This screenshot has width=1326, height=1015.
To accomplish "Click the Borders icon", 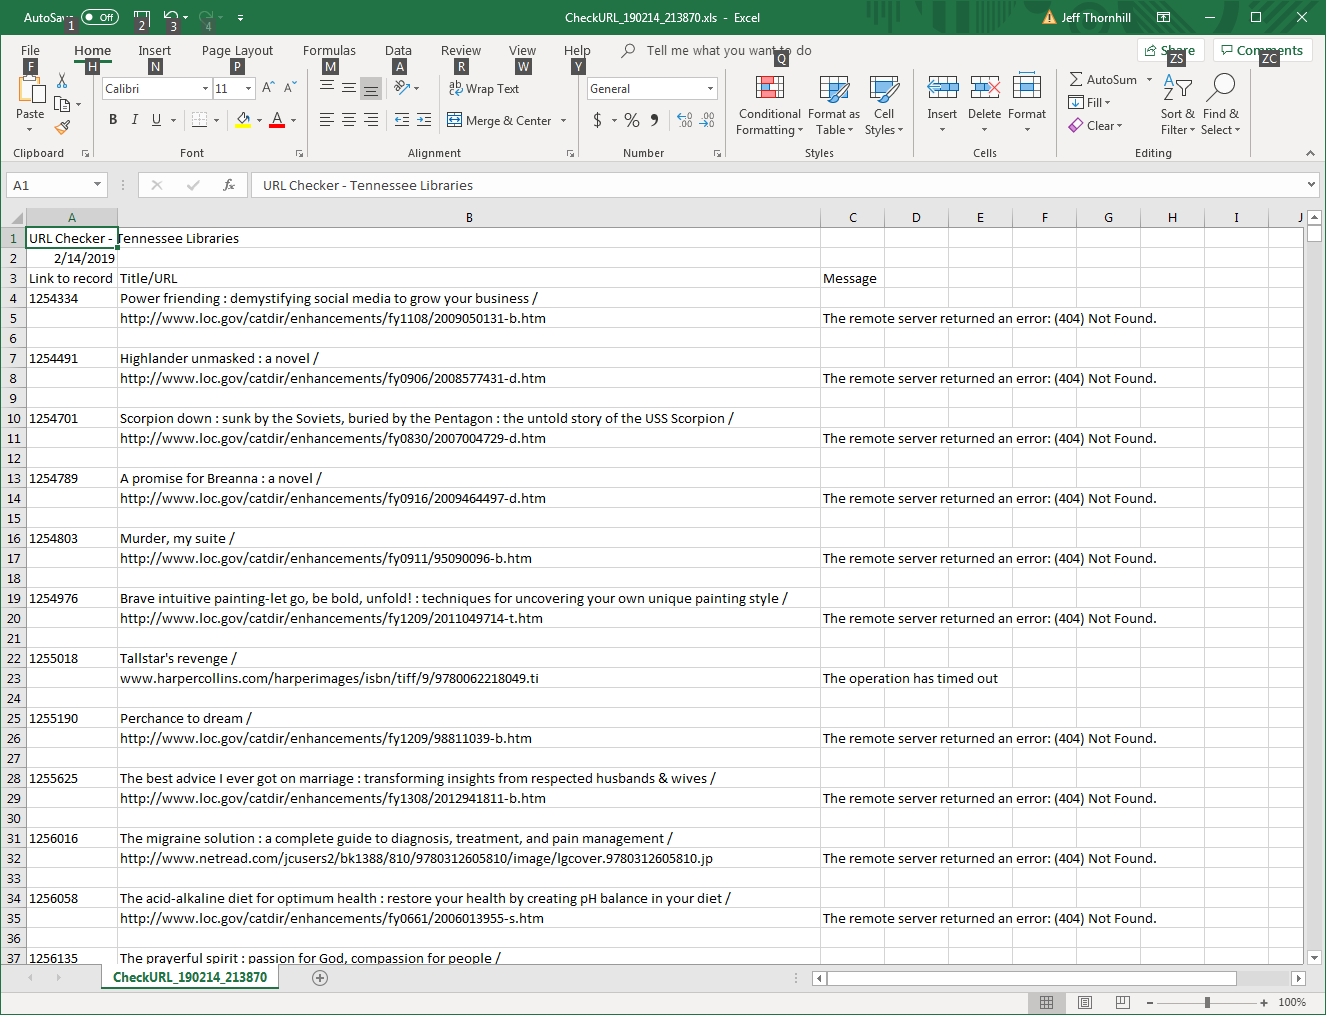I will 199,120.
